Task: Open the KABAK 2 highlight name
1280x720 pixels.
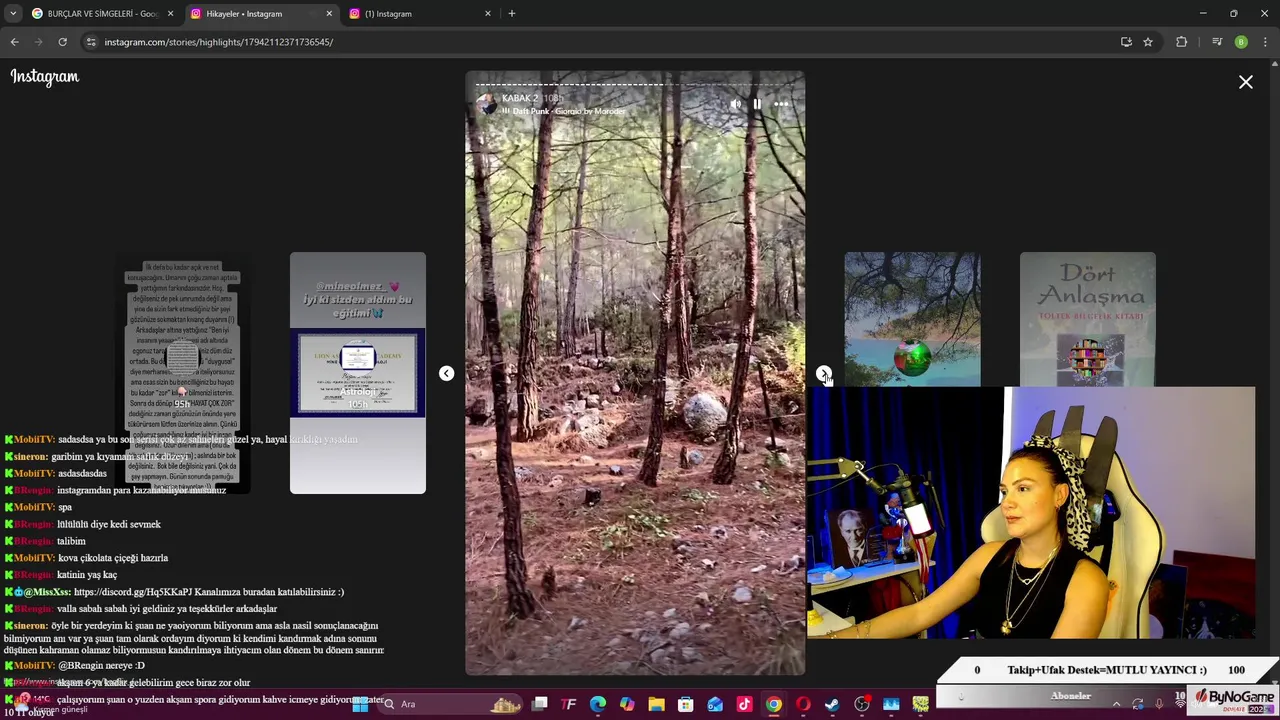Action: [520, 98]
